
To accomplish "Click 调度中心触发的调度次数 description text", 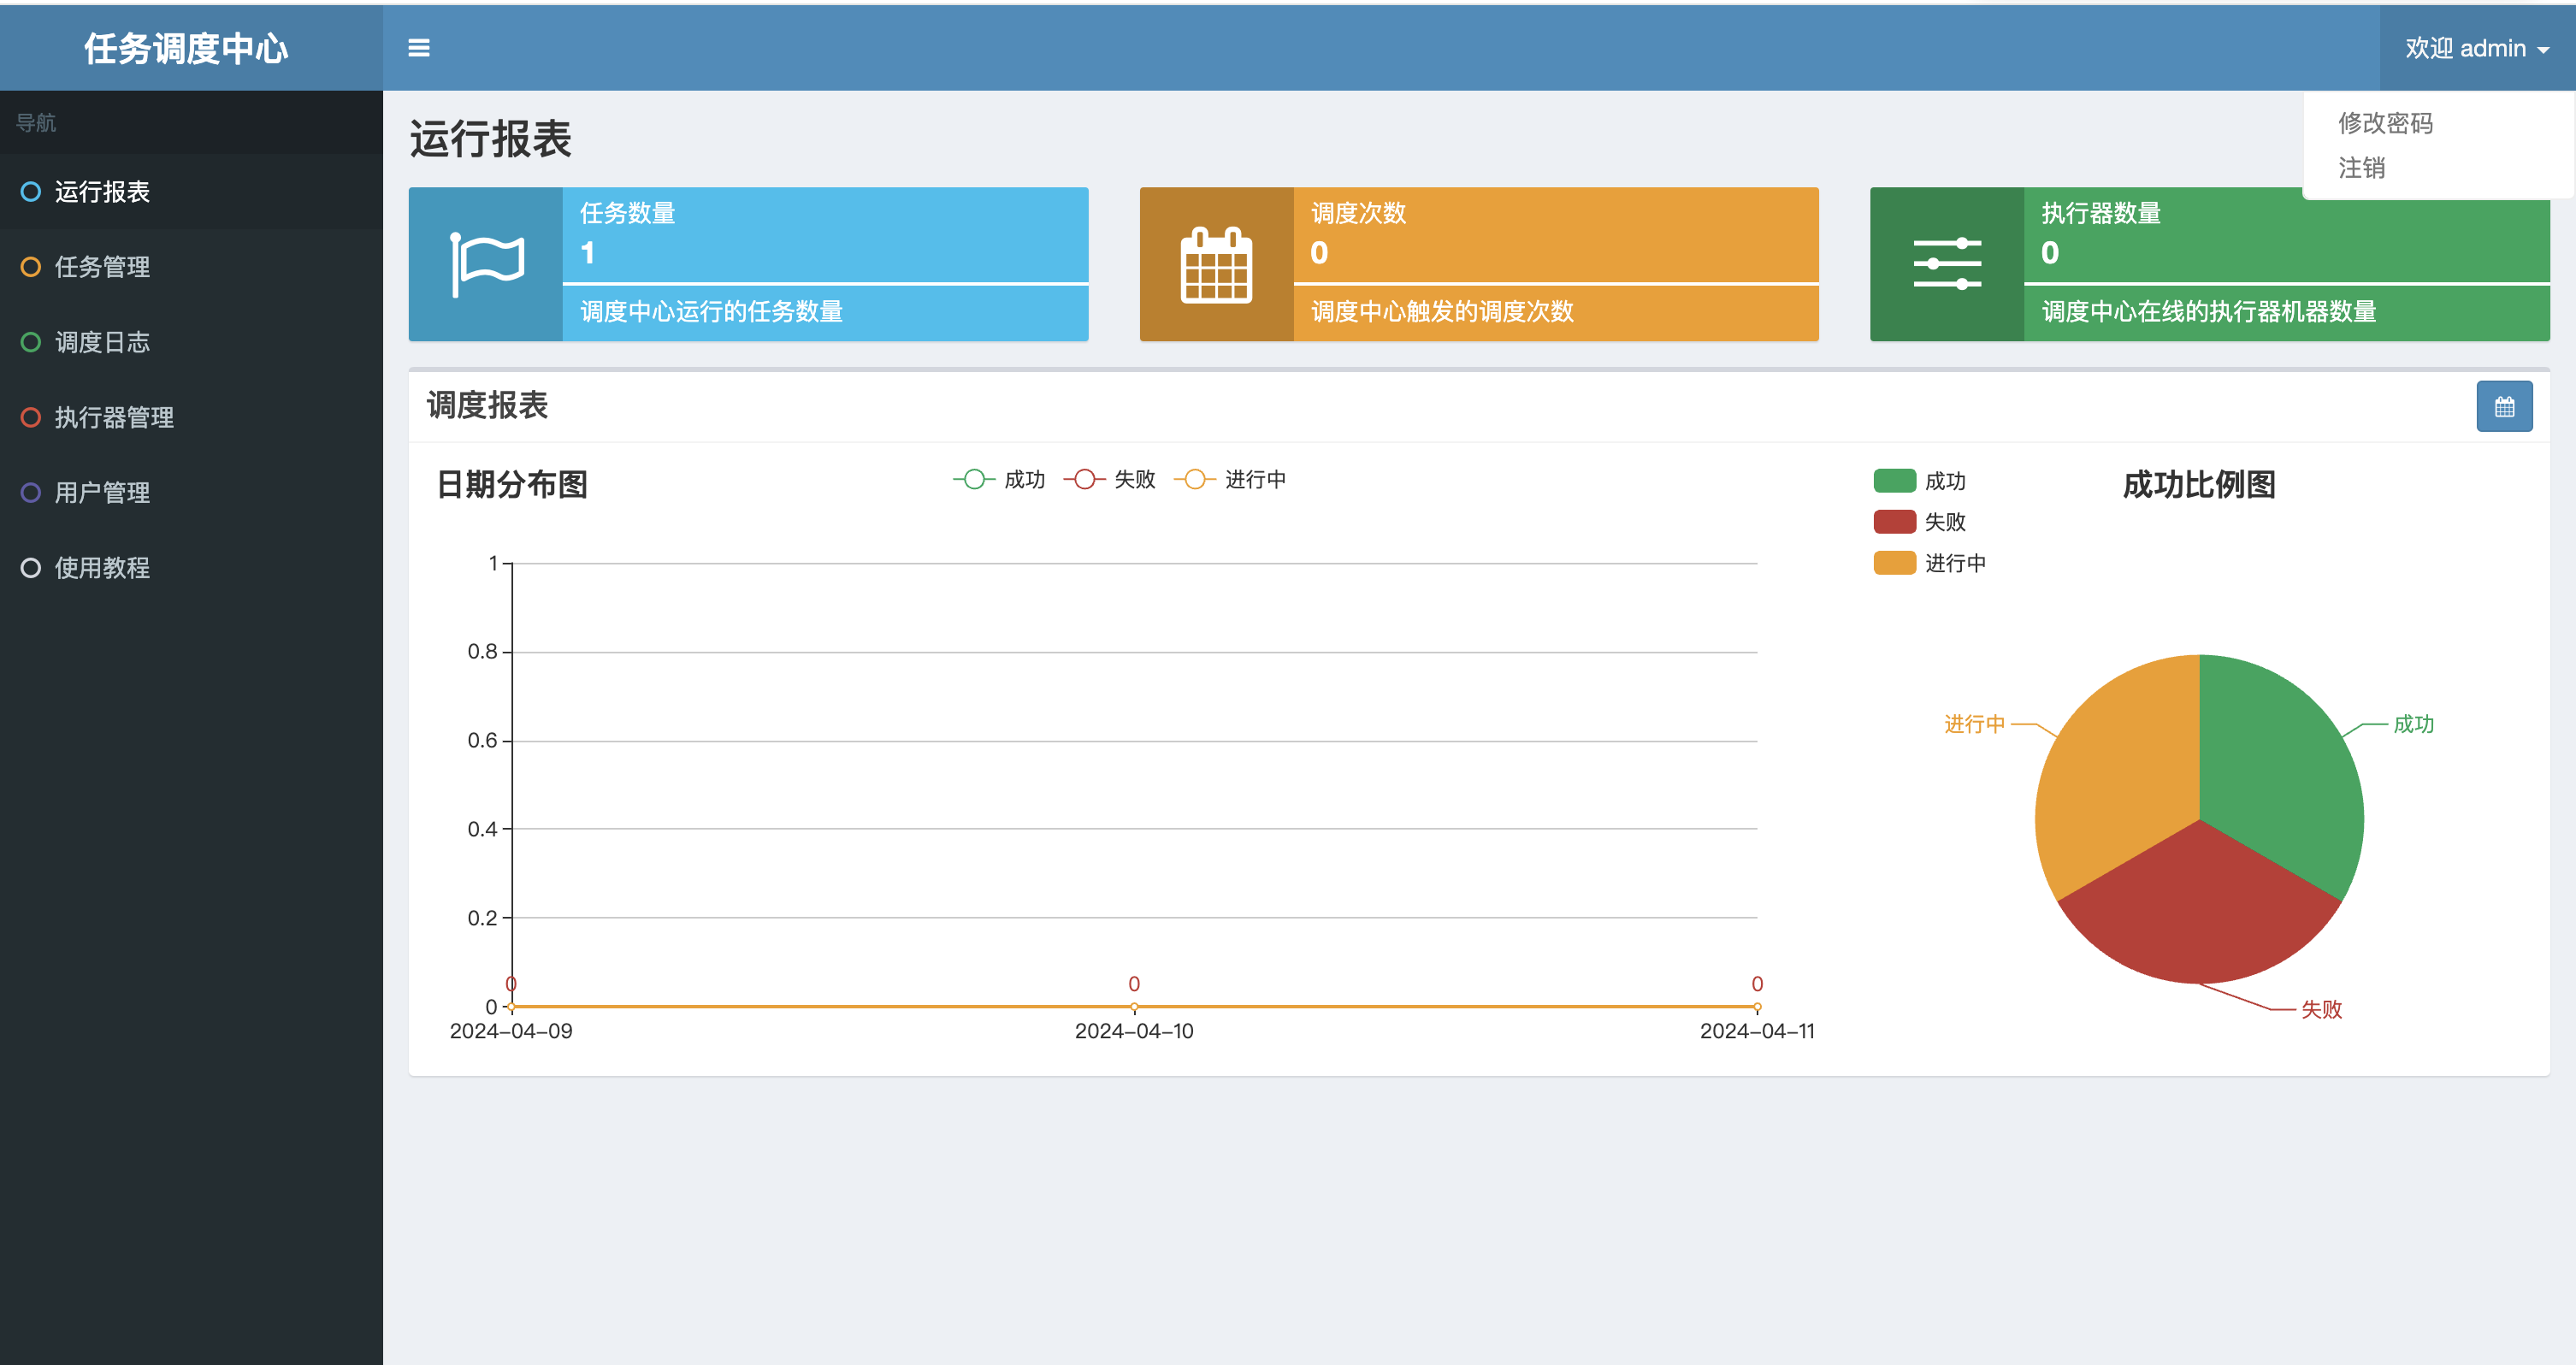I will point(1442,311).
